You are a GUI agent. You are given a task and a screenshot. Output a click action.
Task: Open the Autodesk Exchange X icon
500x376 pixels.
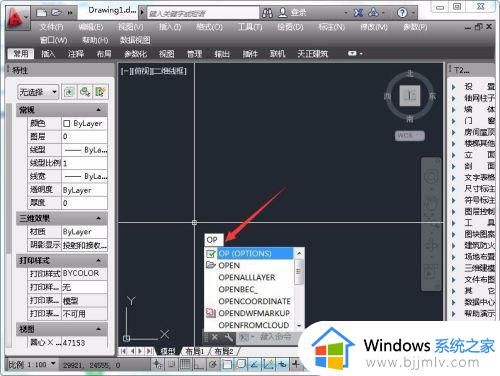pyautogui.click(x=358, y=13)
